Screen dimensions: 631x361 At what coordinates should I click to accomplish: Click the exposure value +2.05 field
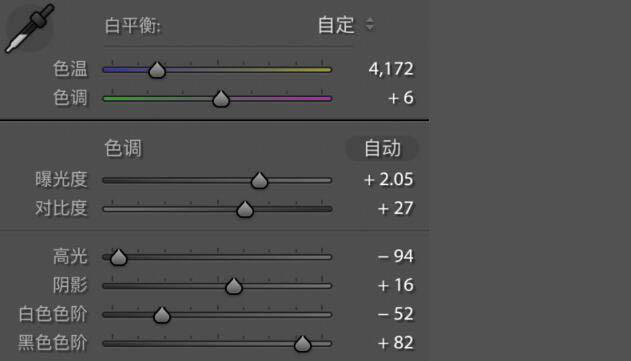click(x=388, y=179)
